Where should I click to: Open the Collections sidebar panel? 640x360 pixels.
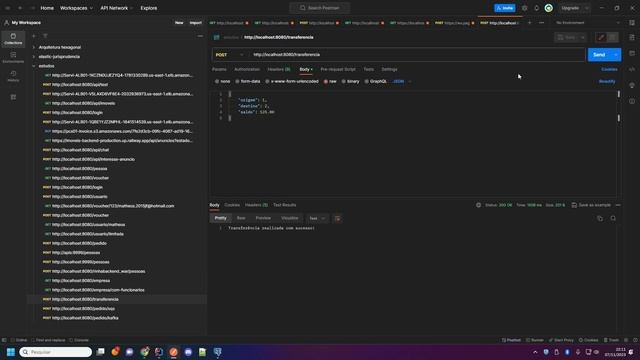pos(13,39)
